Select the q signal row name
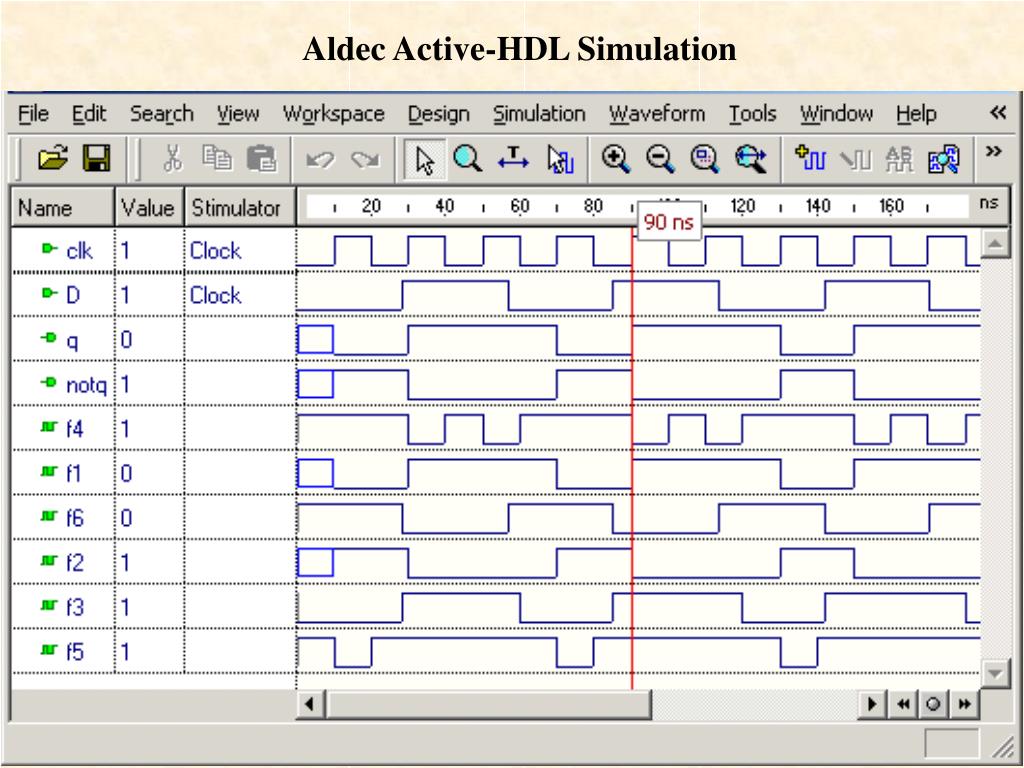1024x768 pixels. tap(72, 341)
